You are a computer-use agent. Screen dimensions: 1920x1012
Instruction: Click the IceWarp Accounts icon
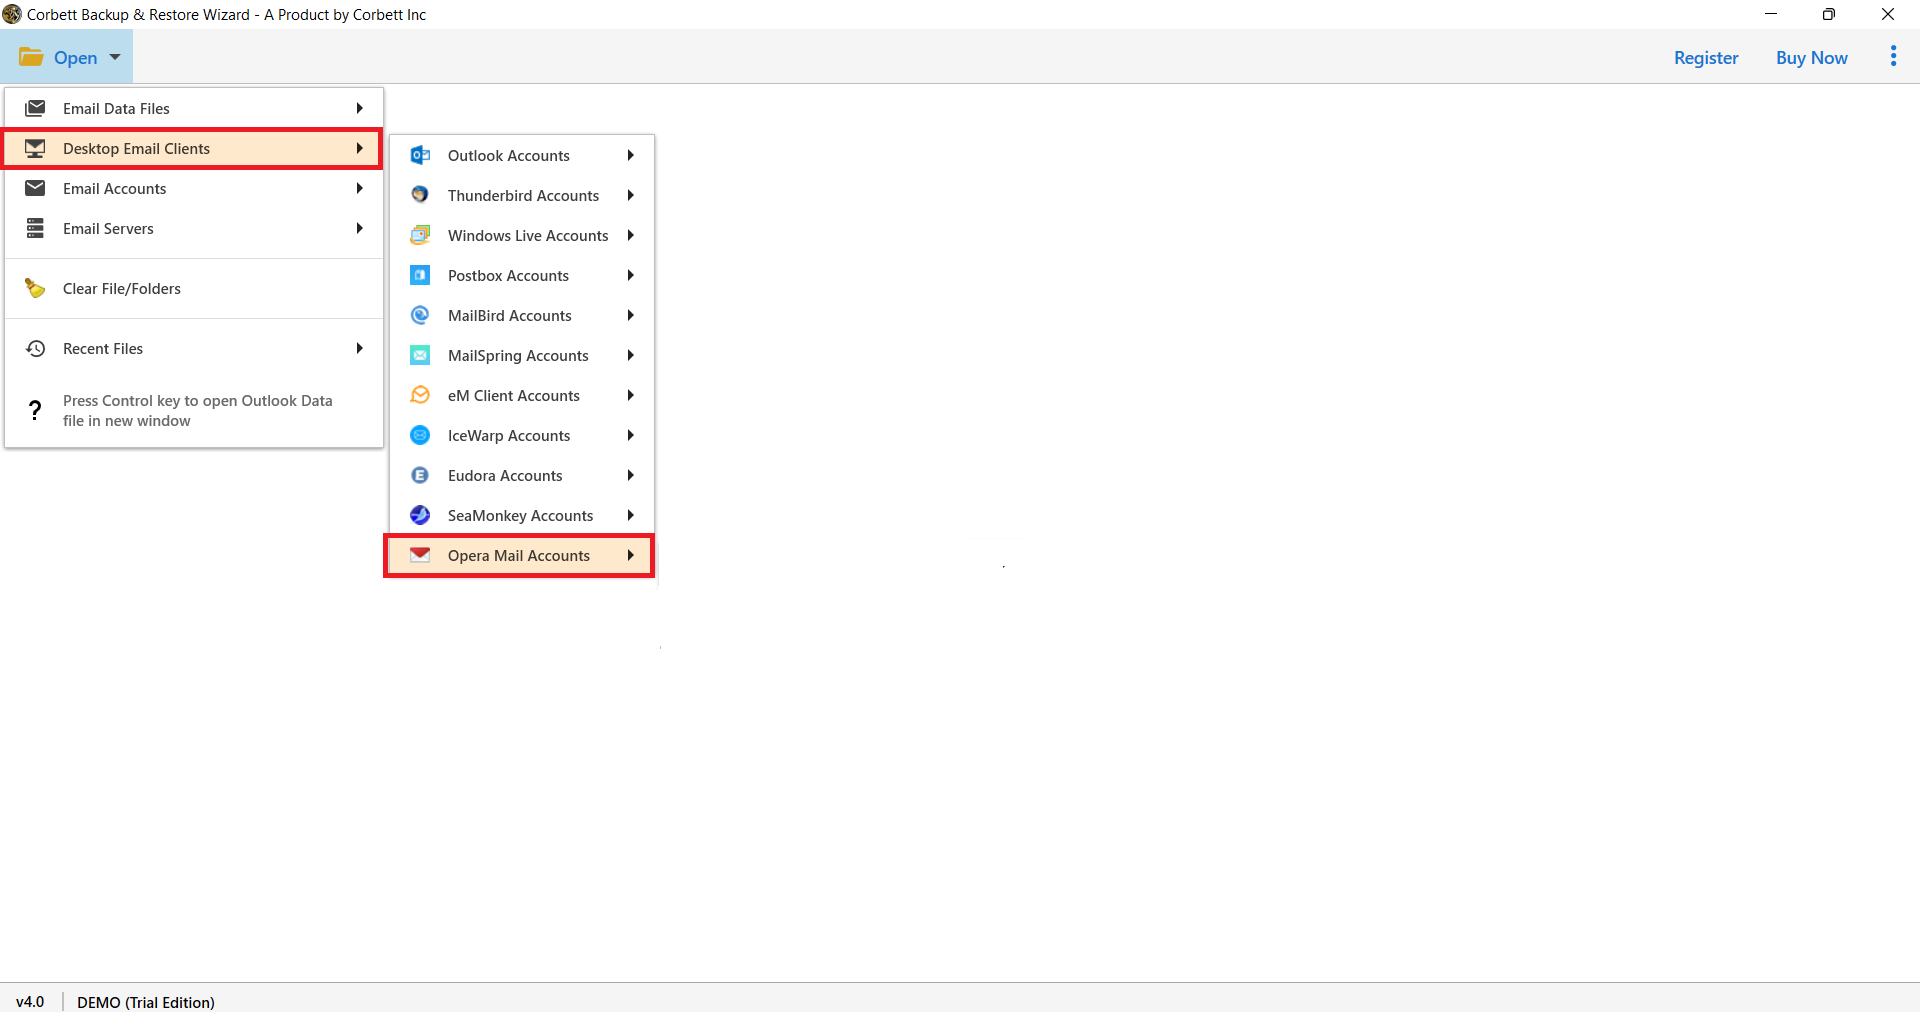click(x=420, y=435)
